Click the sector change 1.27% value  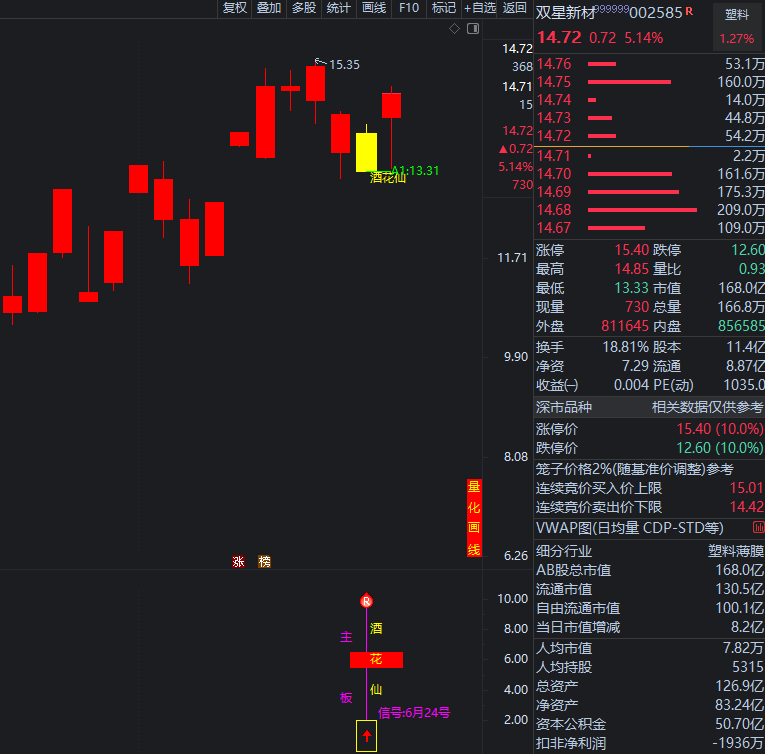tap(737, 39)
